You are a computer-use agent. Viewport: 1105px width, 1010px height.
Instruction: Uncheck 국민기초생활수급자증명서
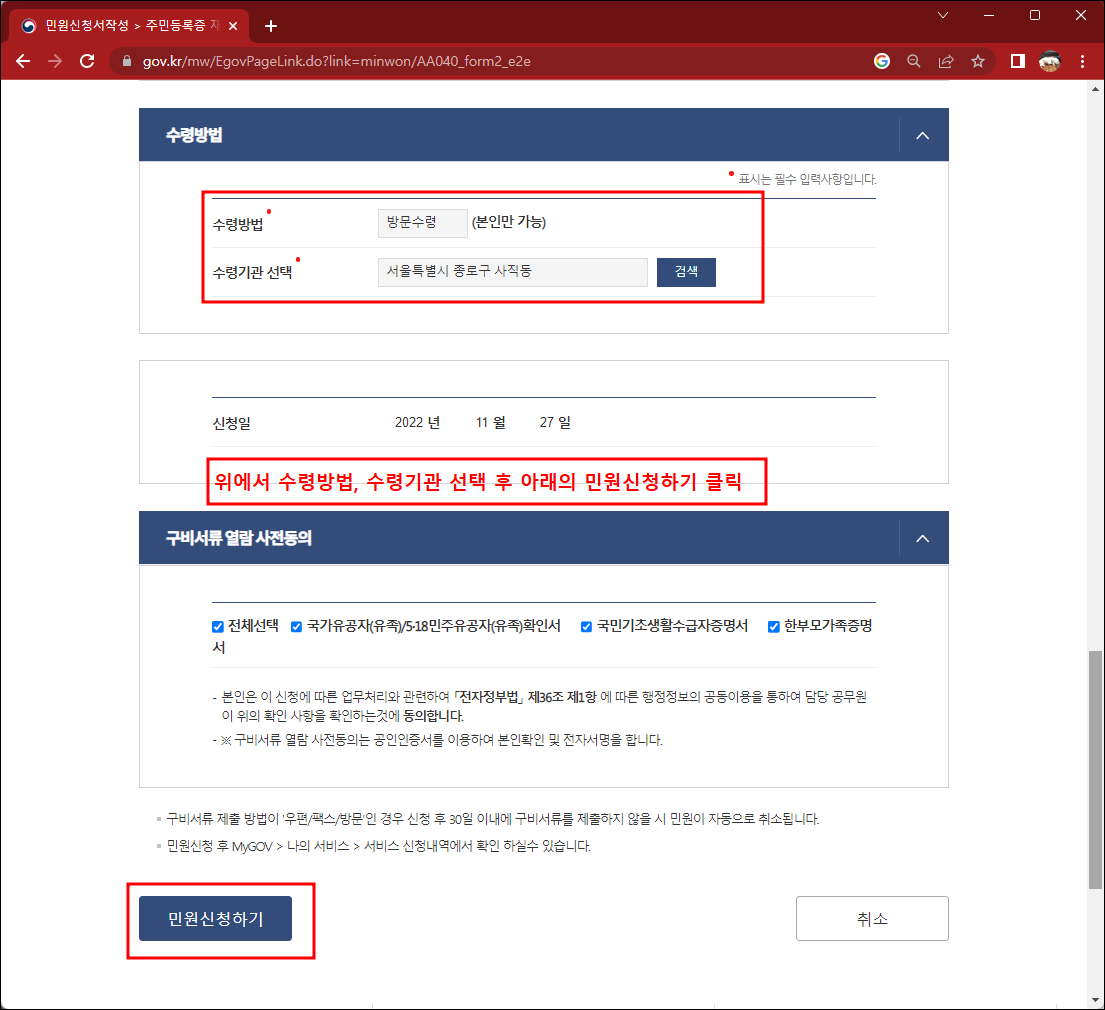(x=586, y=627)
